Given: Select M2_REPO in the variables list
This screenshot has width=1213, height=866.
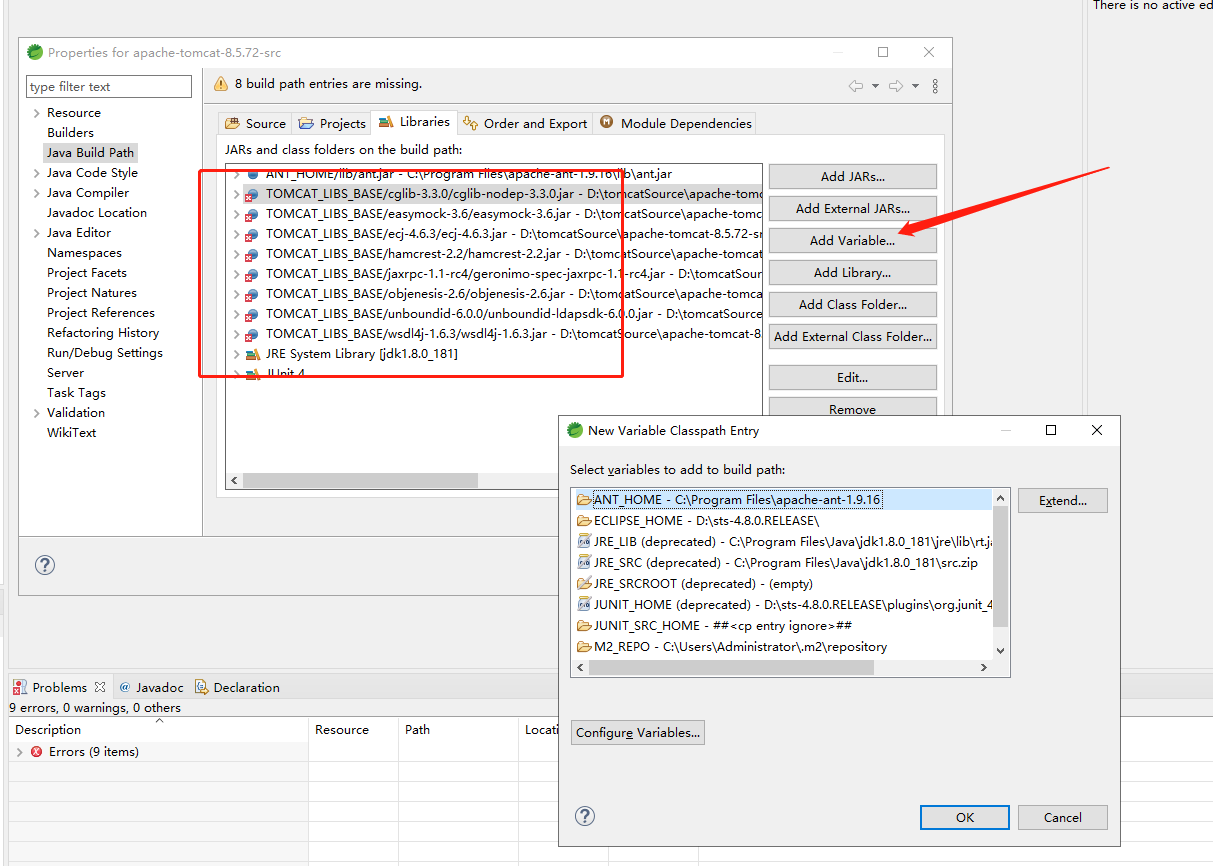Looking at the screenshot, I should point(700,646).
